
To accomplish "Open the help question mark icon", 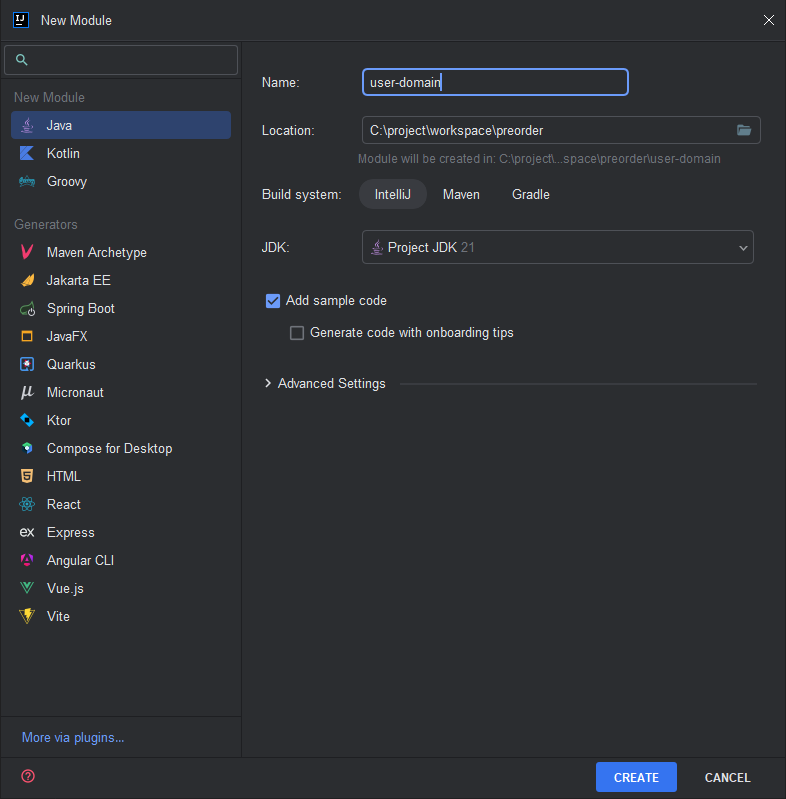I will (28, 776).
